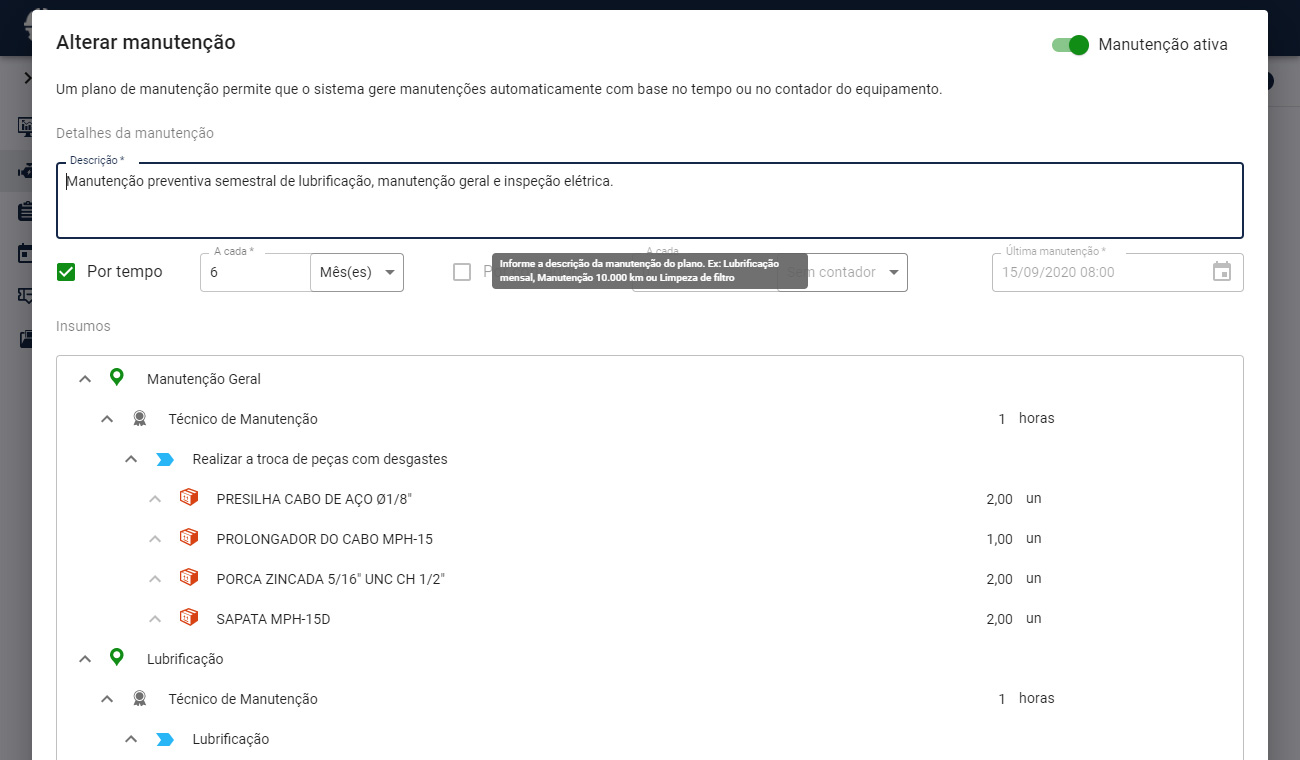Open the date picker for Última manutenção
Image resolution: width=1300 pixels, height=760 pixels.
(1221, 272)
